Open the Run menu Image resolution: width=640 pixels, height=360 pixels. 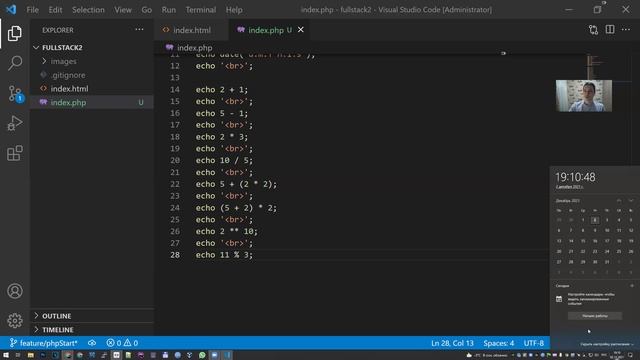169,9
